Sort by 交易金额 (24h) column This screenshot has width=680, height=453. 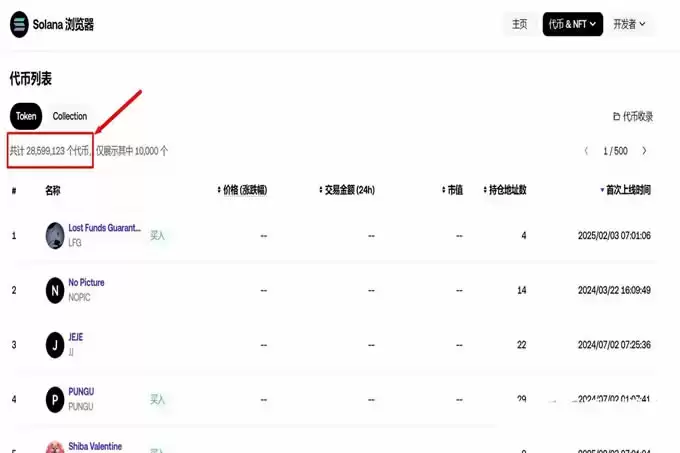pos(347,190)
